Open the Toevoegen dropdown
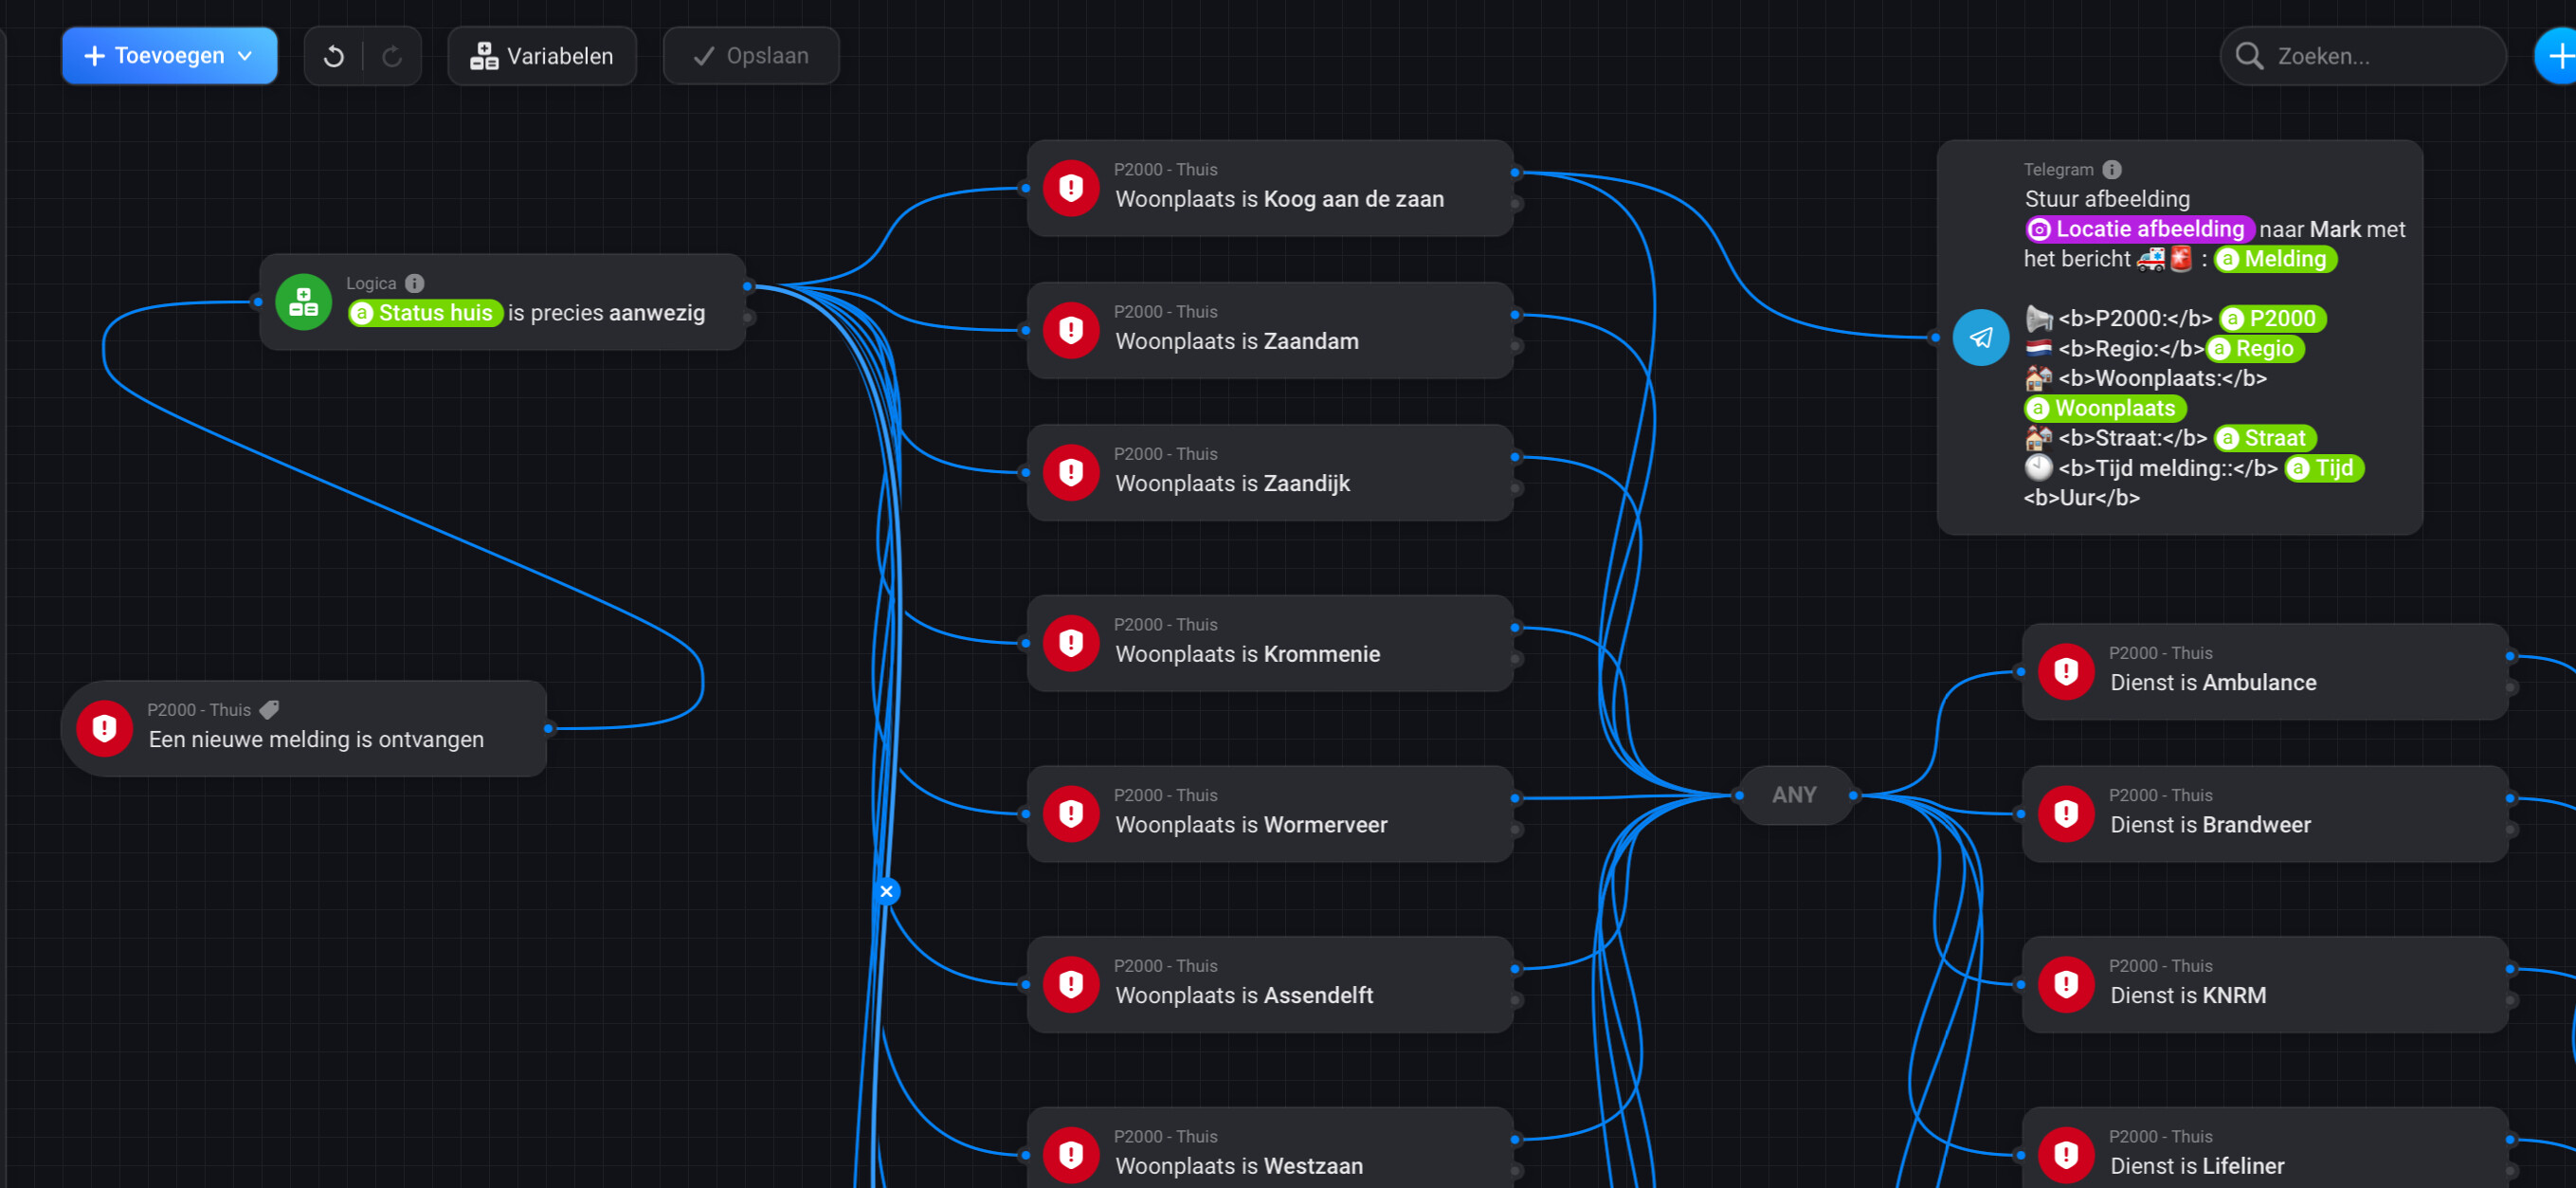Screen dimensions: 2576x1188 click(x=169, y=56)
